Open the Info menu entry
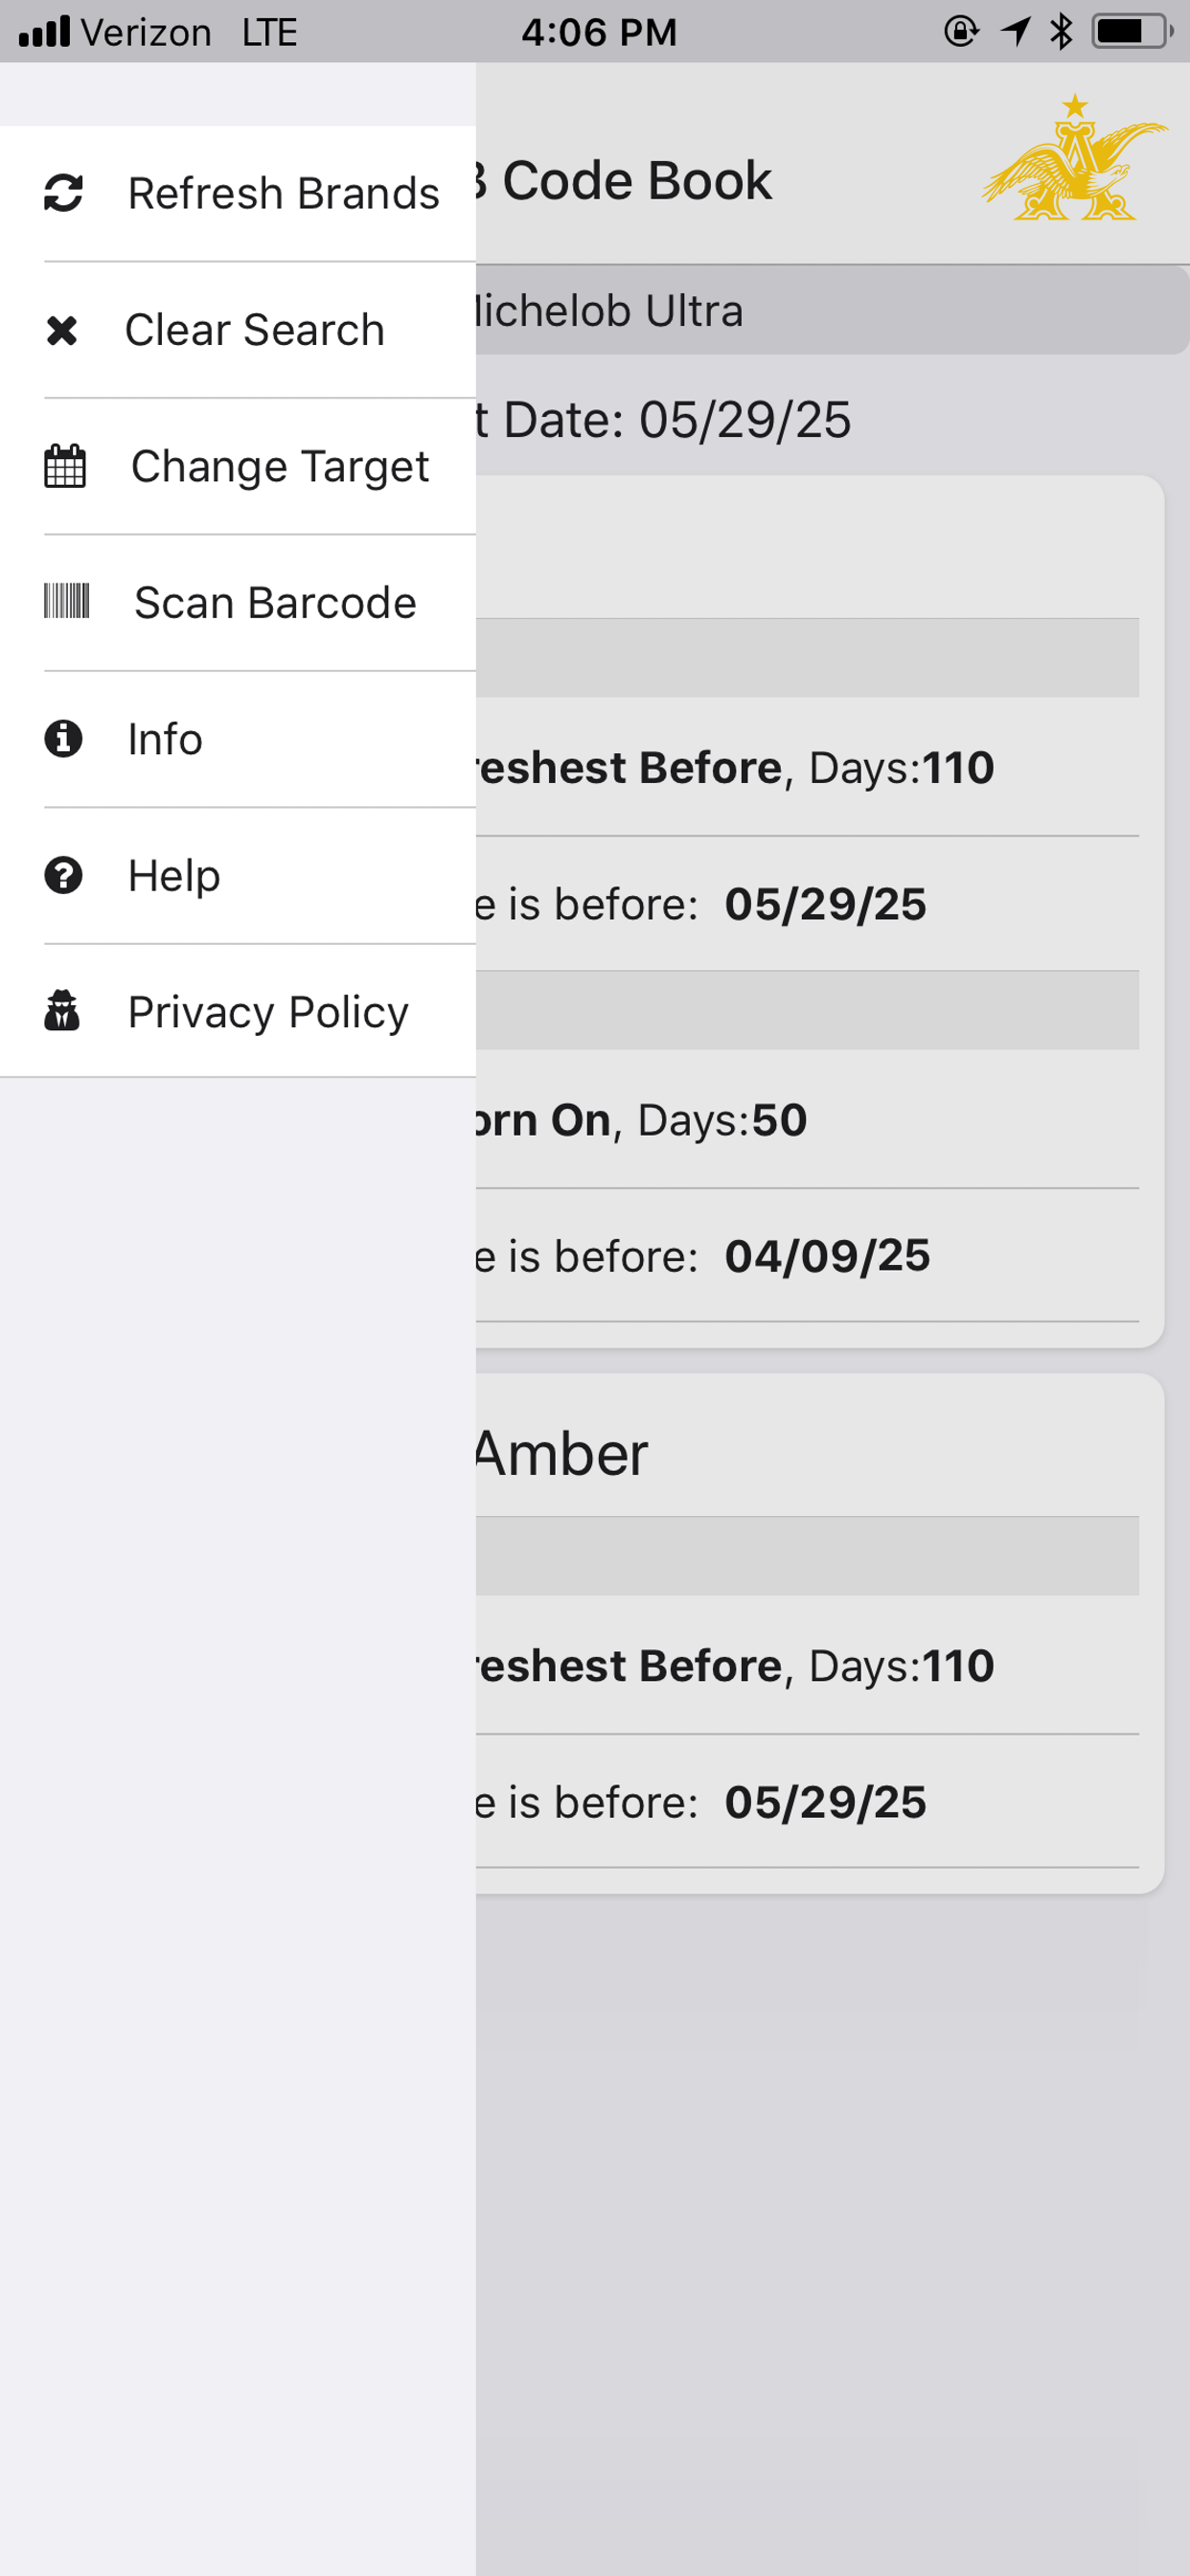Viewport: 1190px width, 2576px height. (238, 739)
